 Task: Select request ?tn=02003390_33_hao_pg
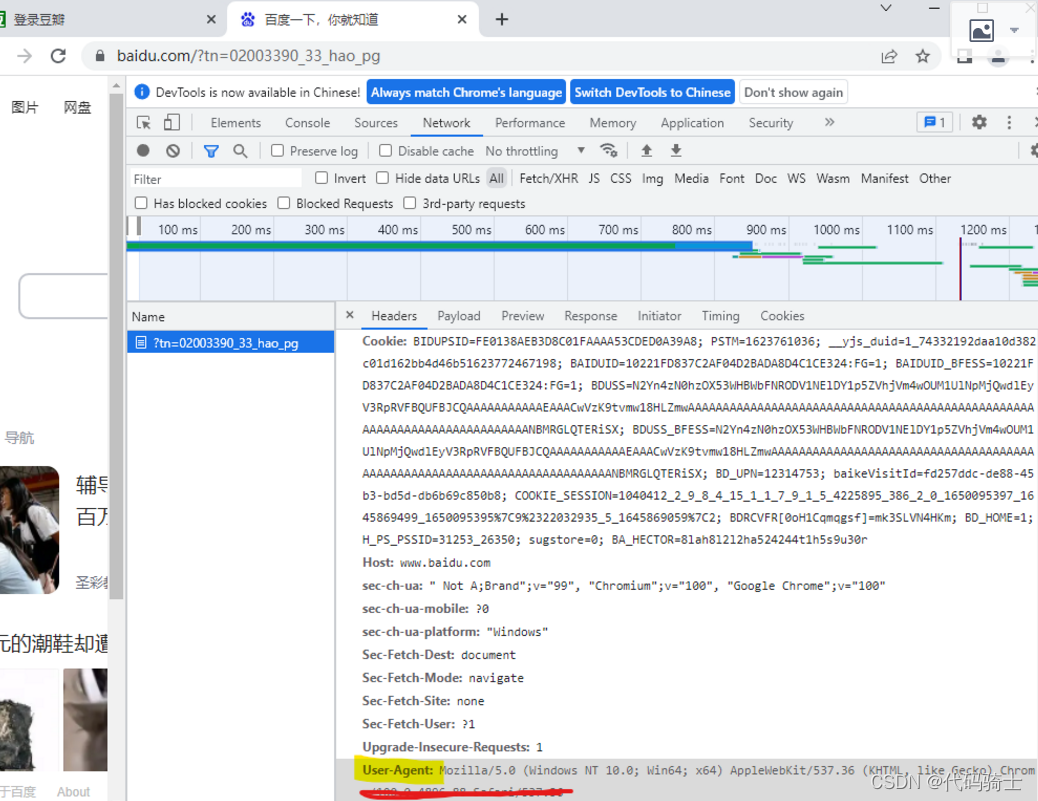click(x=230, y=342)
